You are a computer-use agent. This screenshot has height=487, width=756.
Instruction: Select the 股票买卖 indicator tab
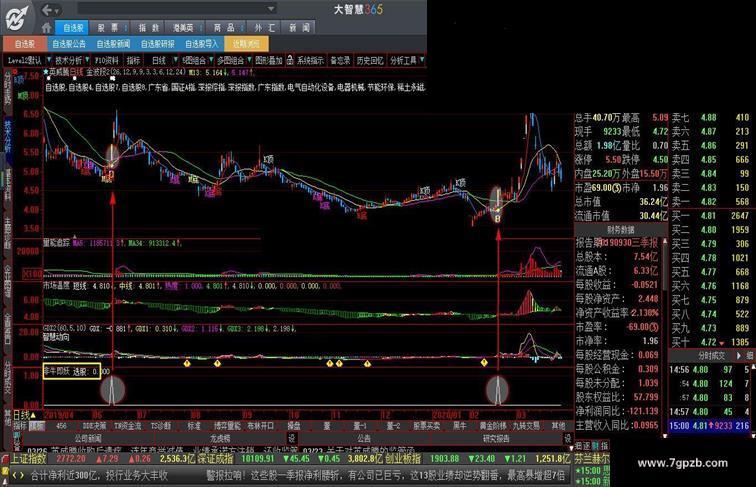point(426,426)
